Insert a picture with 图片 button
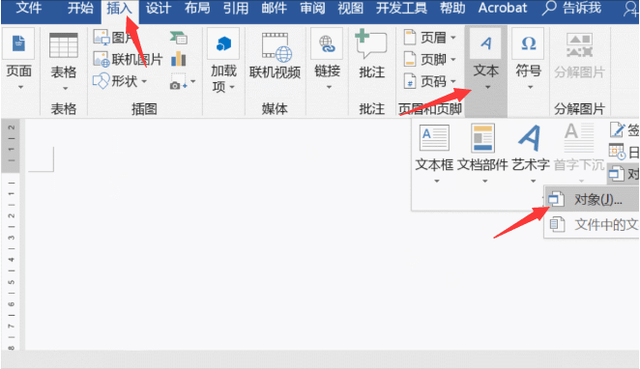 (114, 38)
